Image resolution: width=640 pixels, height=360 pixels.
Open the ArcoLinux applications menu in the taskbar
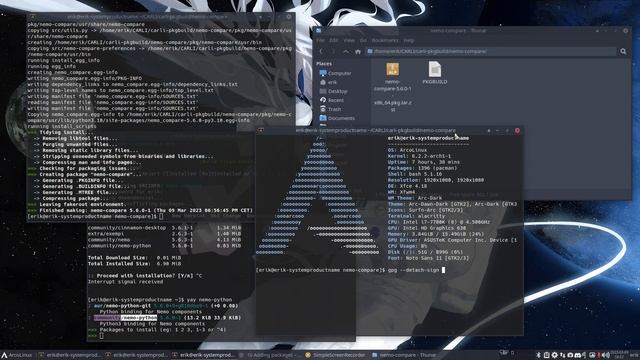coord(16,355)
